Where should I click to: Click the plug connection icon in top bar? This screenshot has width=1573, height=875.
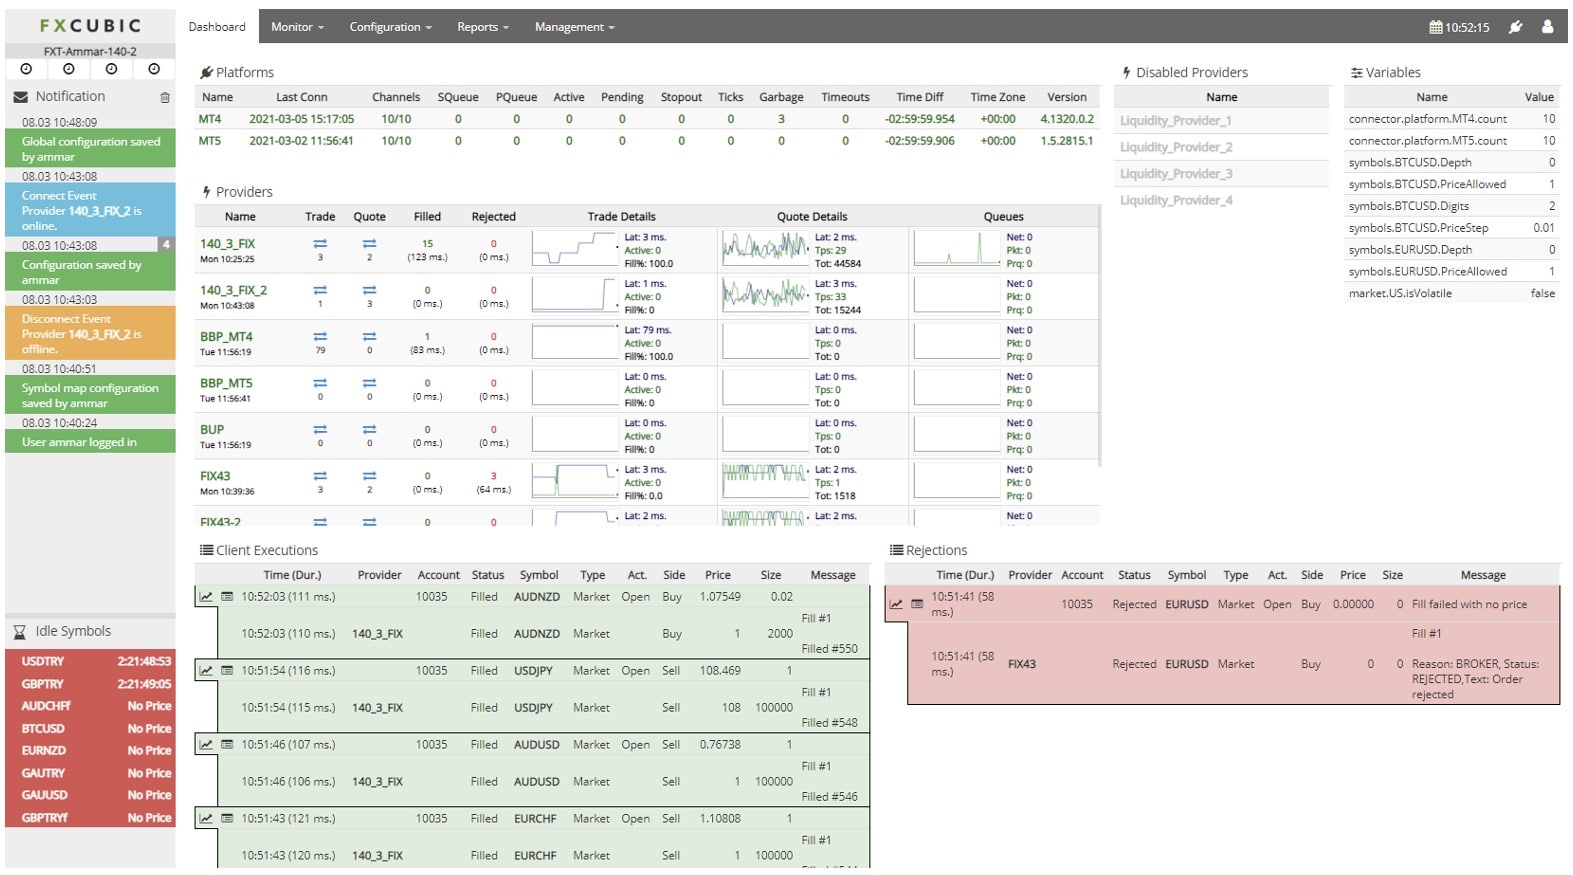(x=1515, y=27)
